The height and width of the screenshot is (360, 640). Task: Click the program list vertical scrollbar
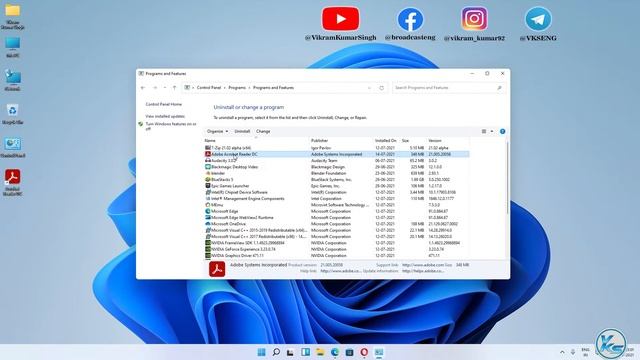coord(507,177)
